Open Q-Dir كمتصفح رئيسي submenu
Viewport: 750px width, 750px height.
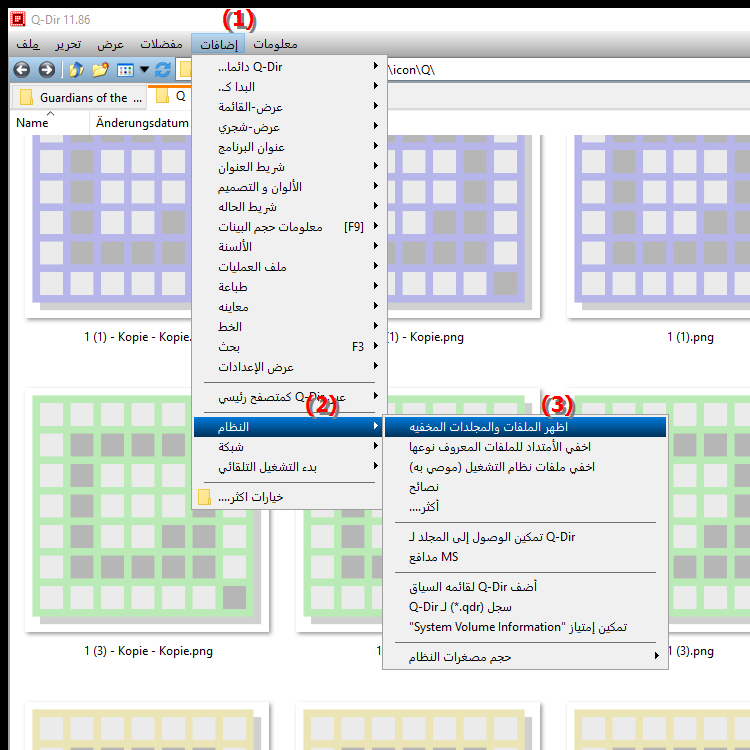[x=289, y=397]
